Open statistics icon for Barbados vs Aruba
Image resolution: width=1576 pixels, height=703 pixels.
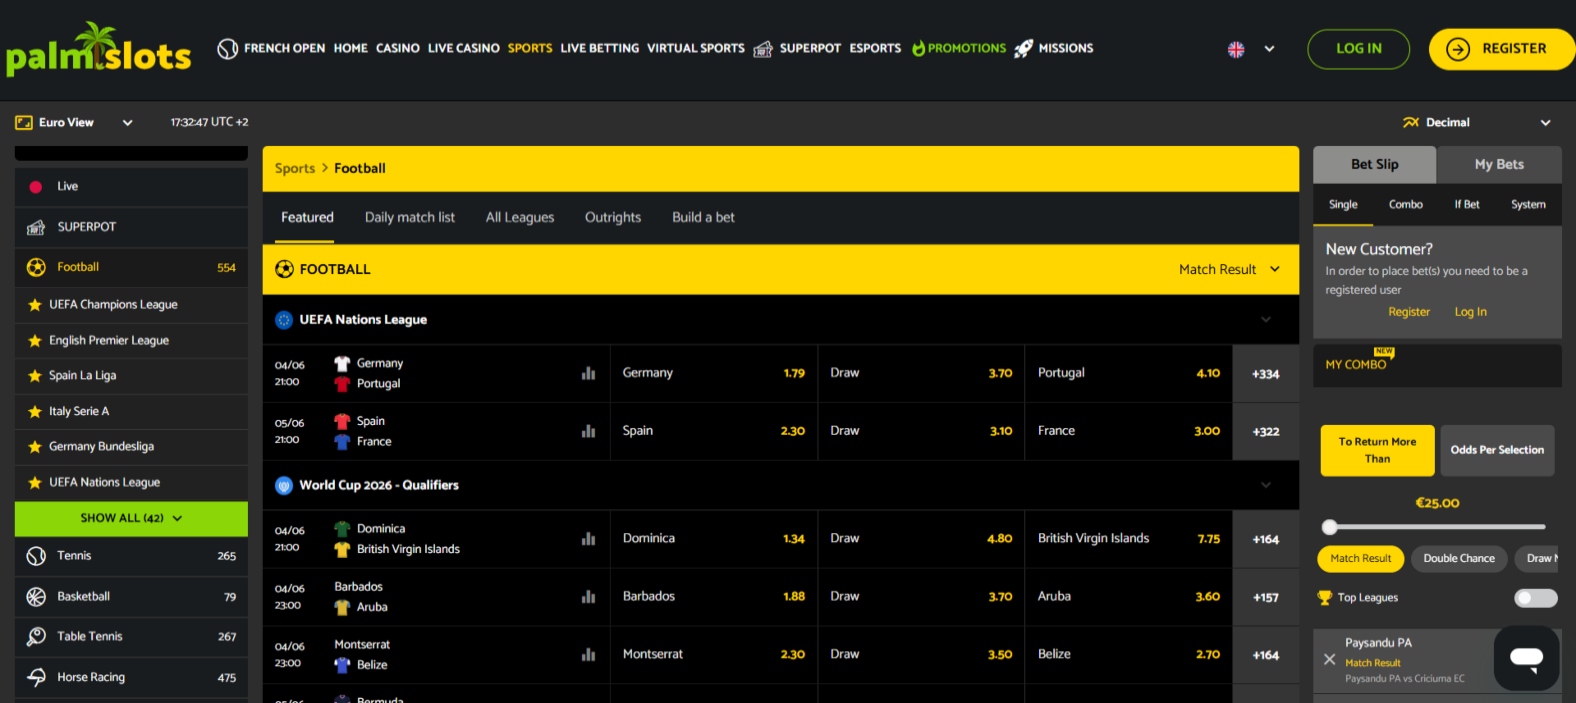point(588,597)
